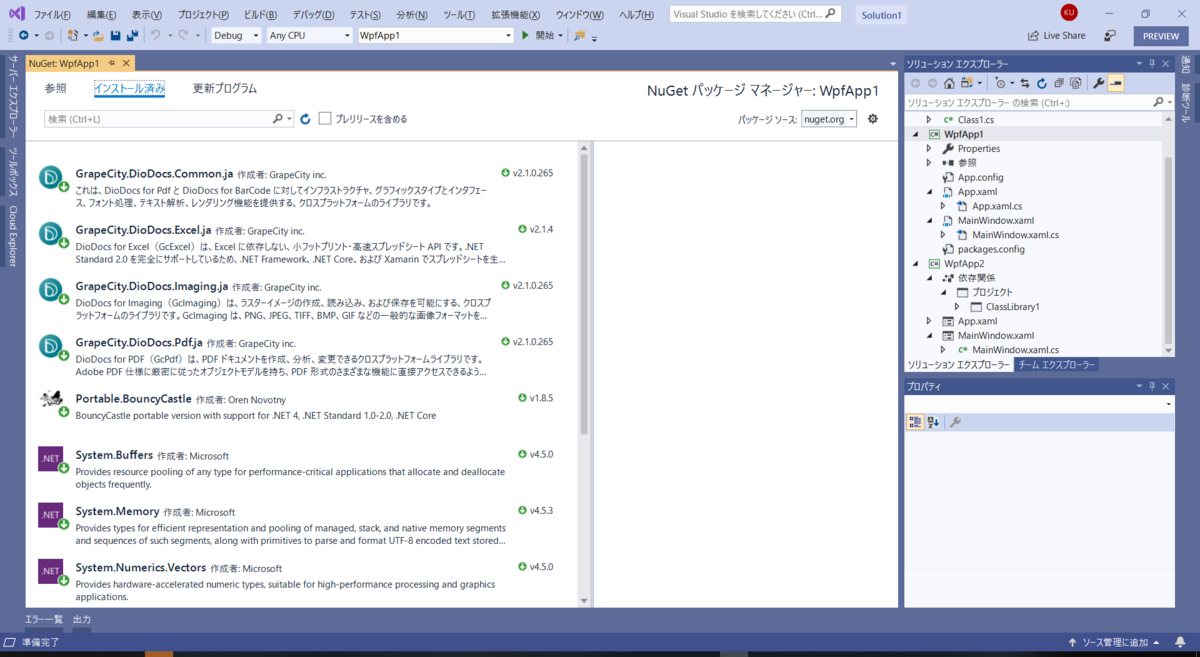Image resolution: width=1200 pixels, height=657 pixels.
Task: Click the Live Share button
Action: coord(1057,35)
